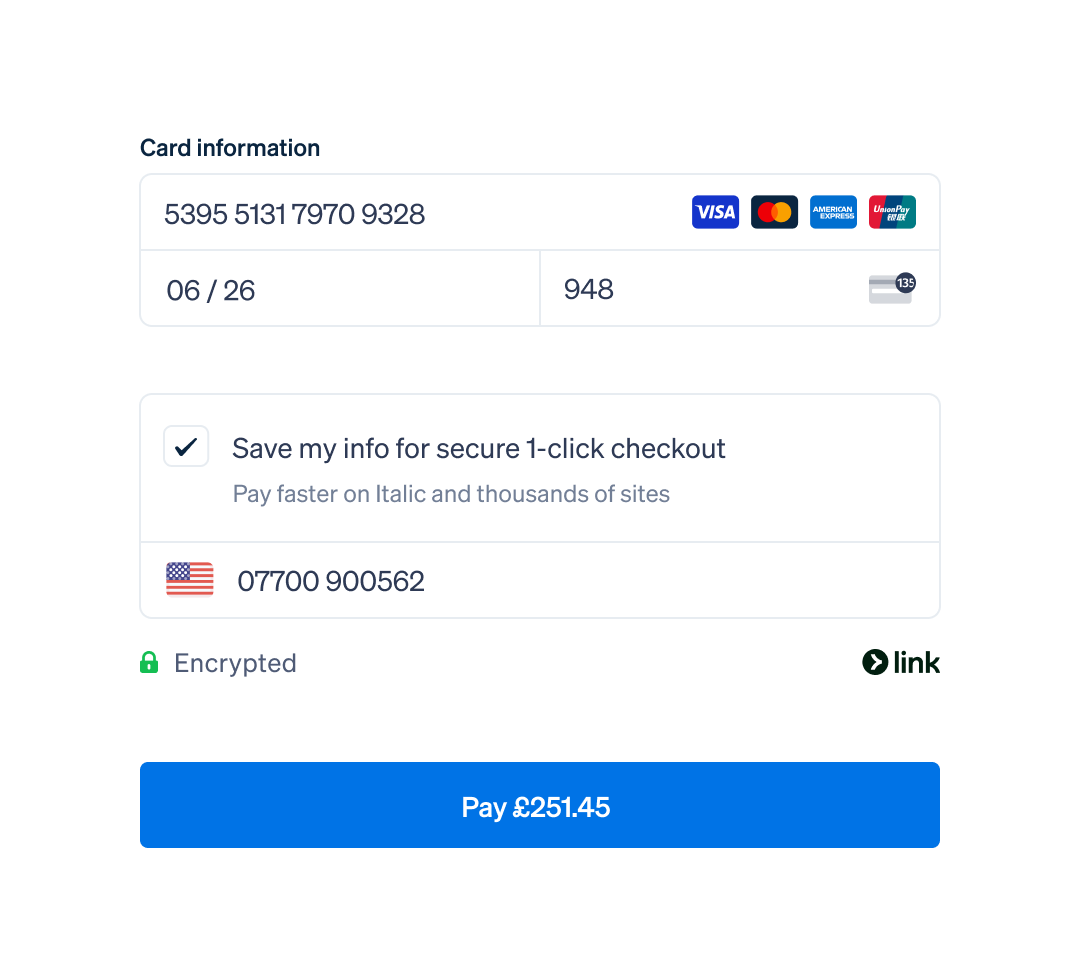
Task: Select the expiry date field 06 / 26
Action: 340,289
